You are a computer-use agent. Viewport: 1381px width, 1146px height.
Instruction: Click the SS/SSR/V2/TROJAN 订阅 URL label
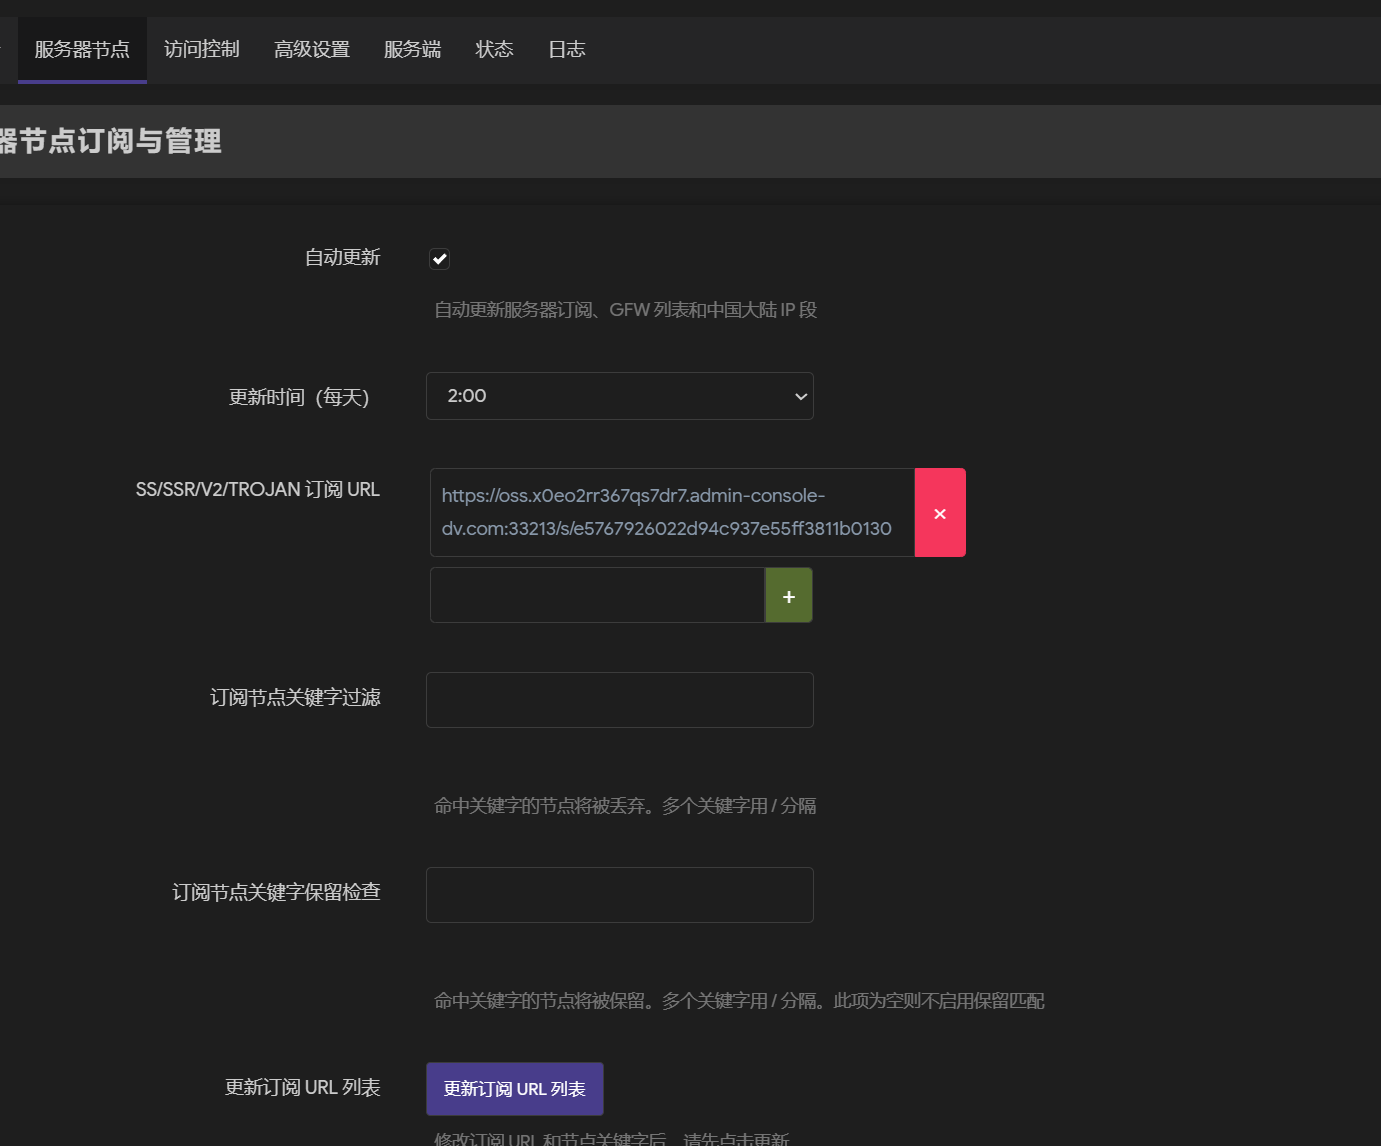[258, 489]
